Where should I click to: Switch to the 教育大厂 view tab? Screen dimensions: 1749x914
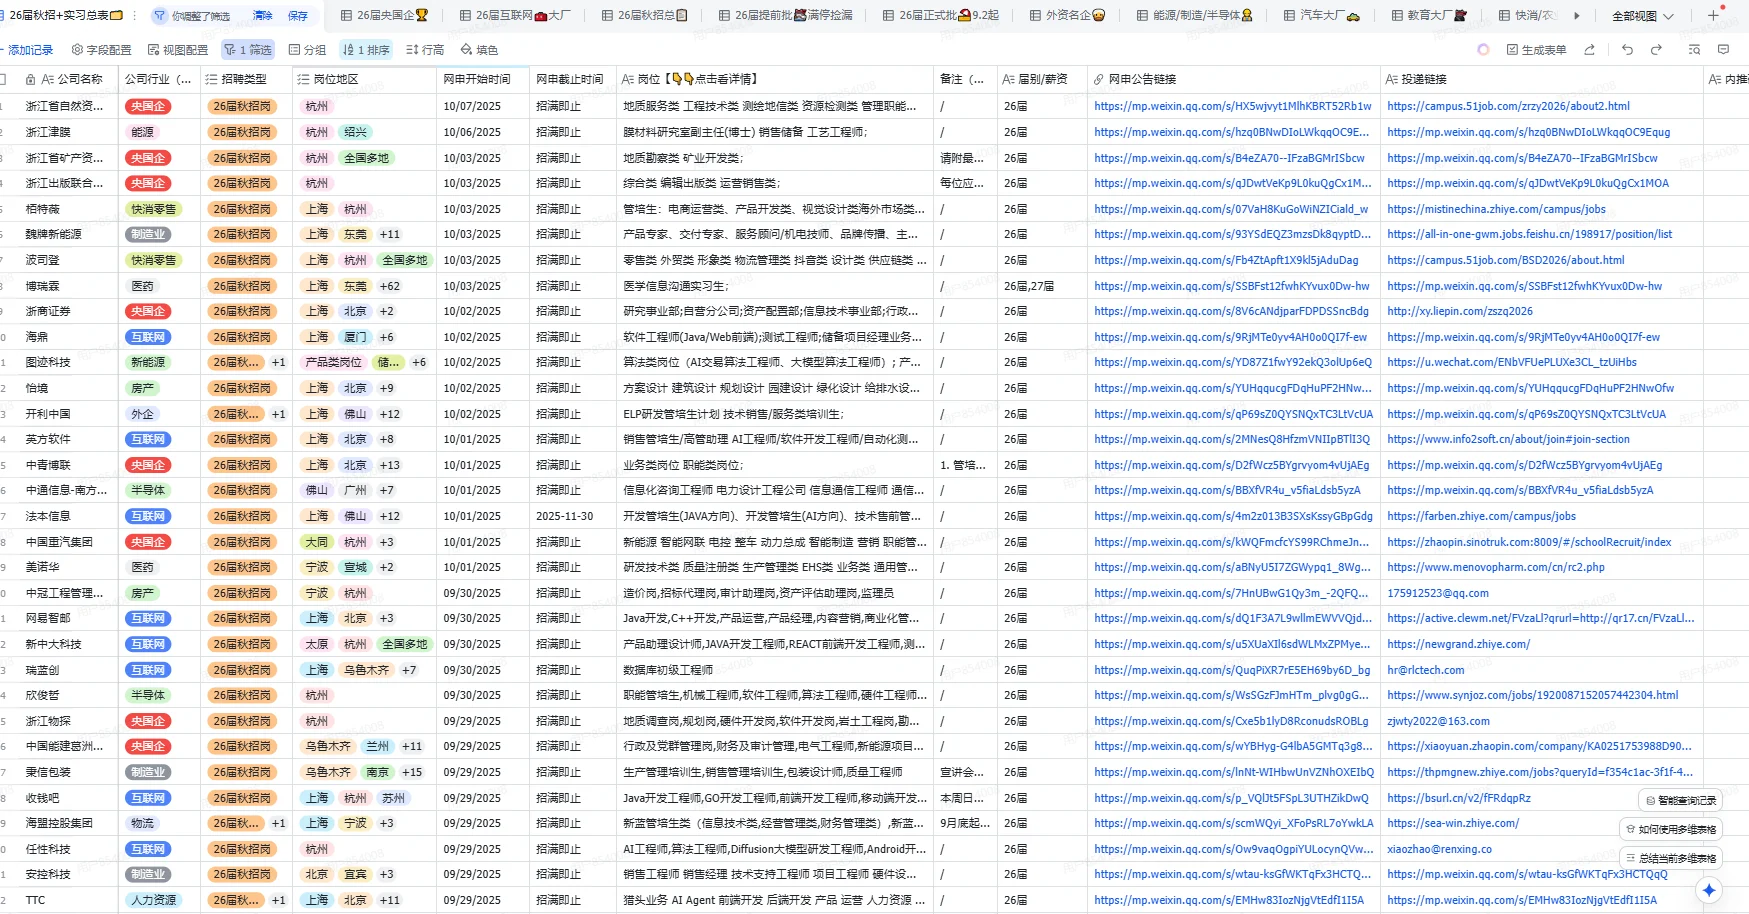click(1430, 16)
